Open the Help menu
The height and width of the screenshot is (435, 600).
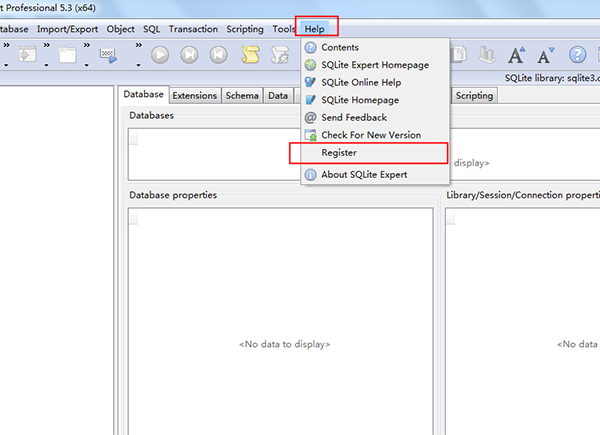pyautogui.click(x=315, y=29)
